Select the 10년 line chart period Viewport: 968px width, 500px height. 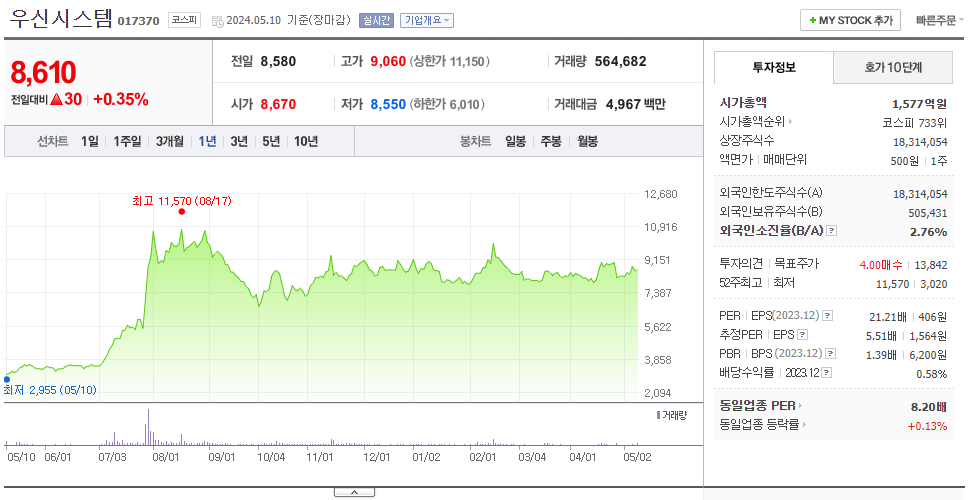click(306, 141)
